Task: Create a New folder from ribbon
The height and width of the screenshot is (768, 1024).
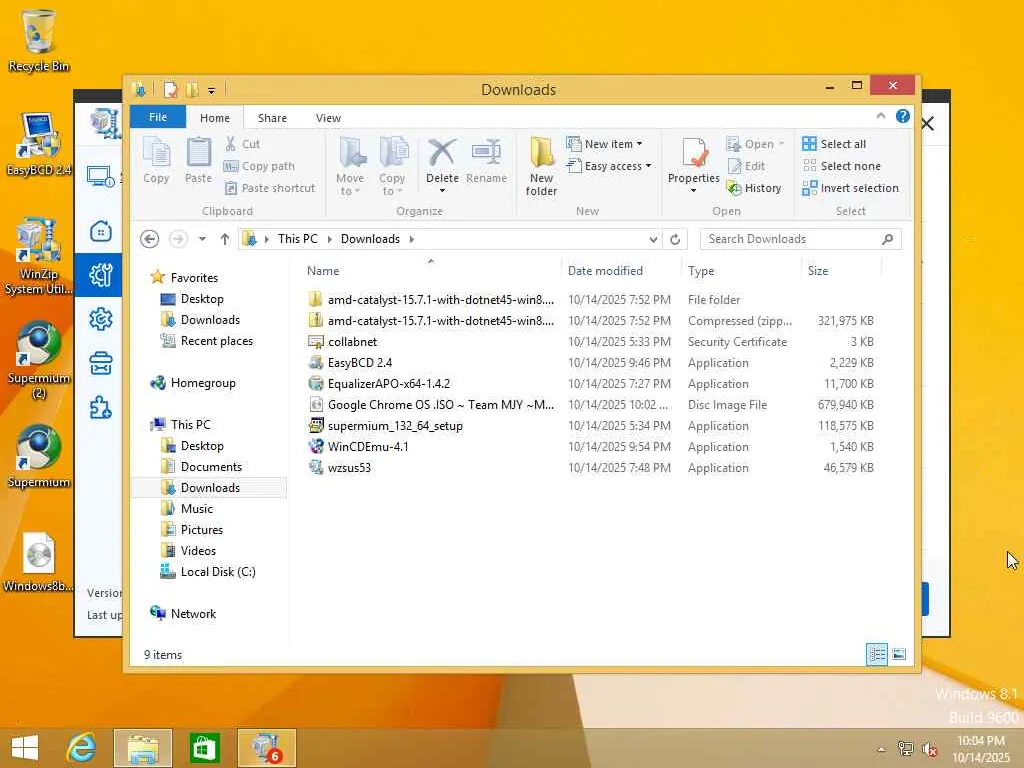Action: click(x=541, y=167)
